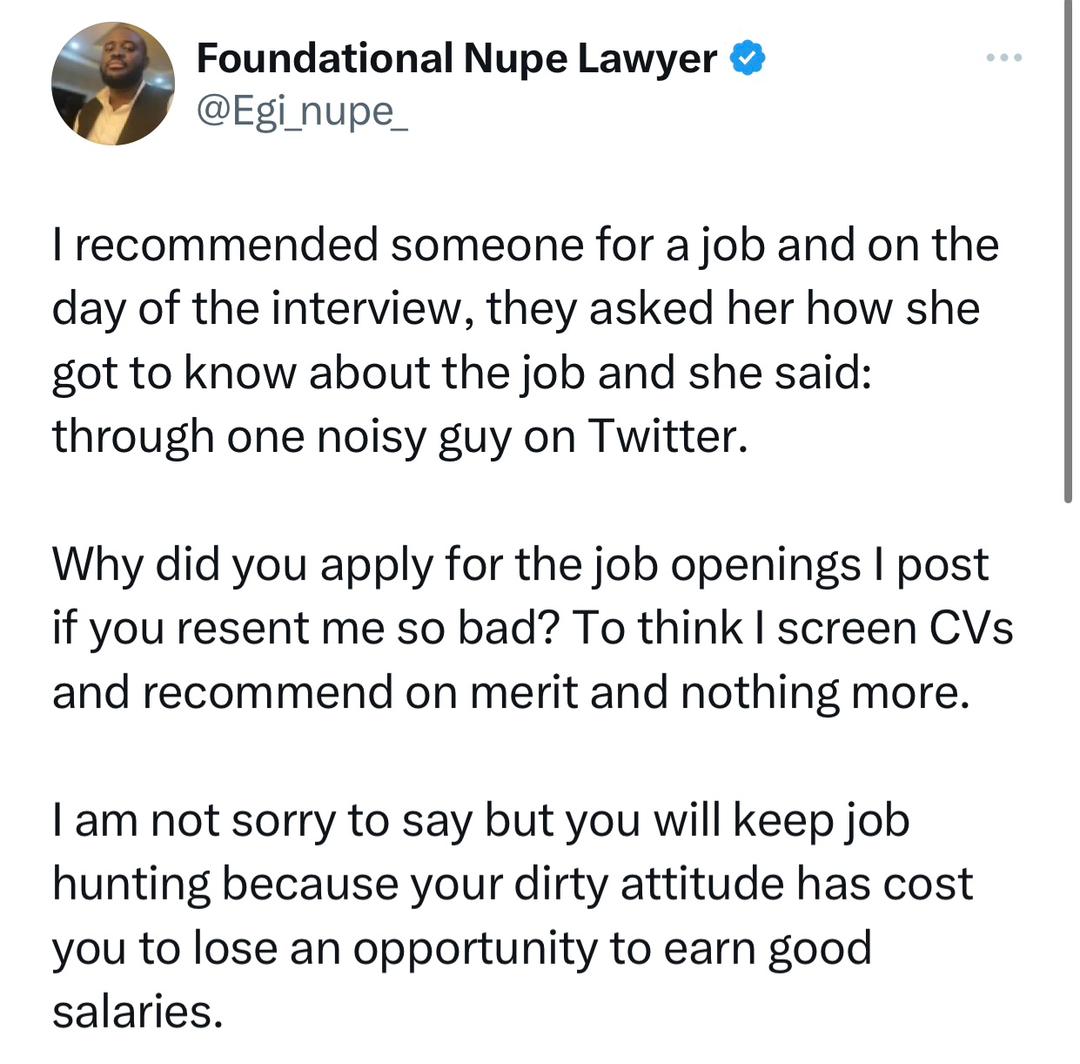Click the first paragraph of the tweet
1080x1064 pixels.
click(520, 340)
